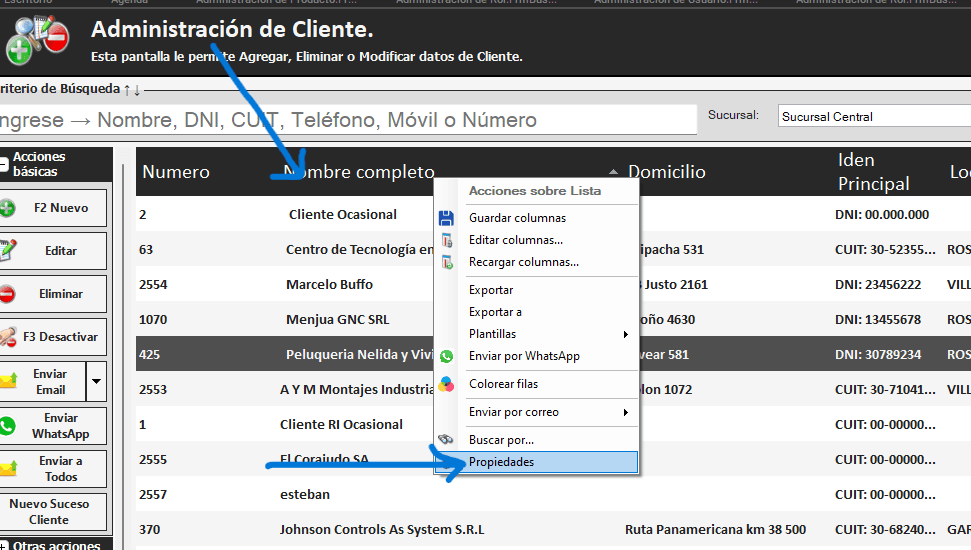Click the Nuevo Suceso Cliente button
971x550 pixels.
(x=49, y=512)
